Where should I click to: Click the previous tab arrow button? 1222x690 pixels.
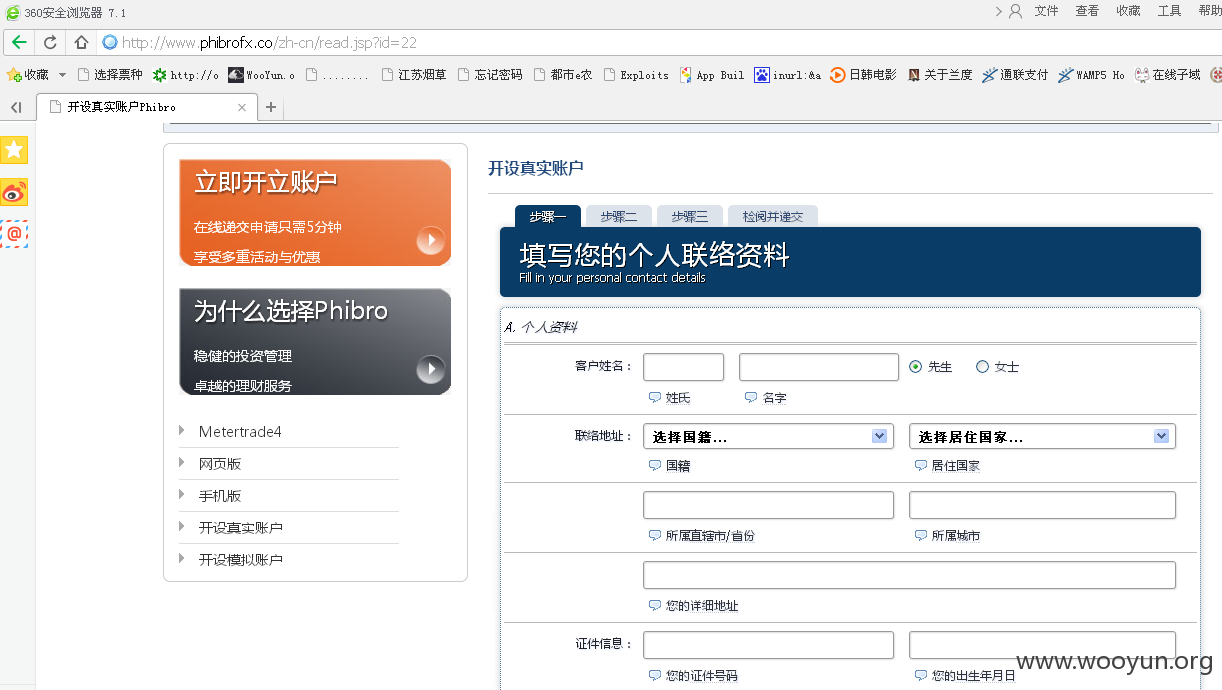[15, 107]
